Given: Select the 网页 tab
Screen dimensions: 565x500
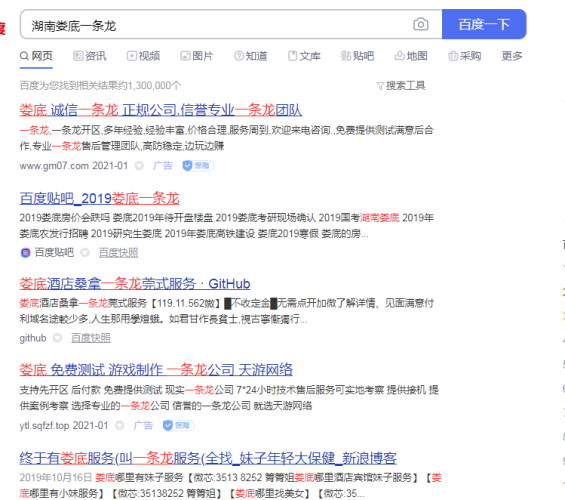Looking at the screenshot, I should coord(36,56).
